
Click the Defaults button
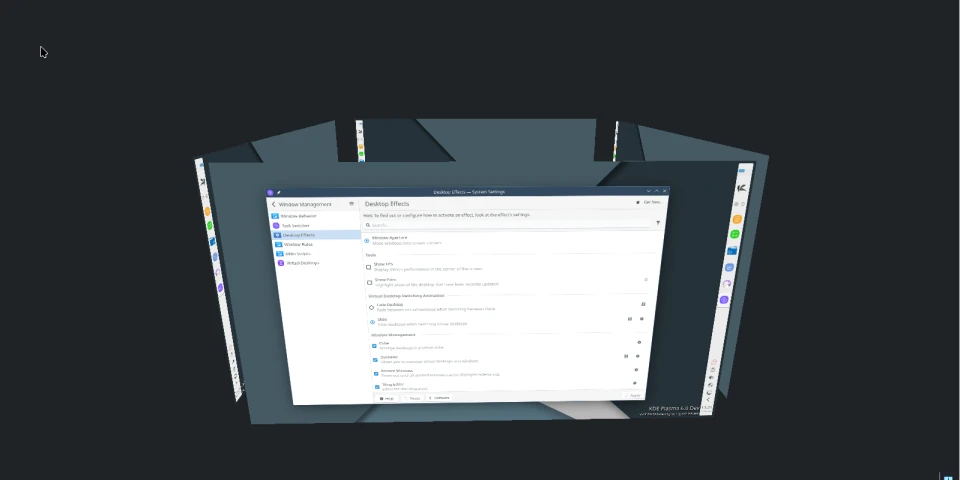[x=438, y=398]
